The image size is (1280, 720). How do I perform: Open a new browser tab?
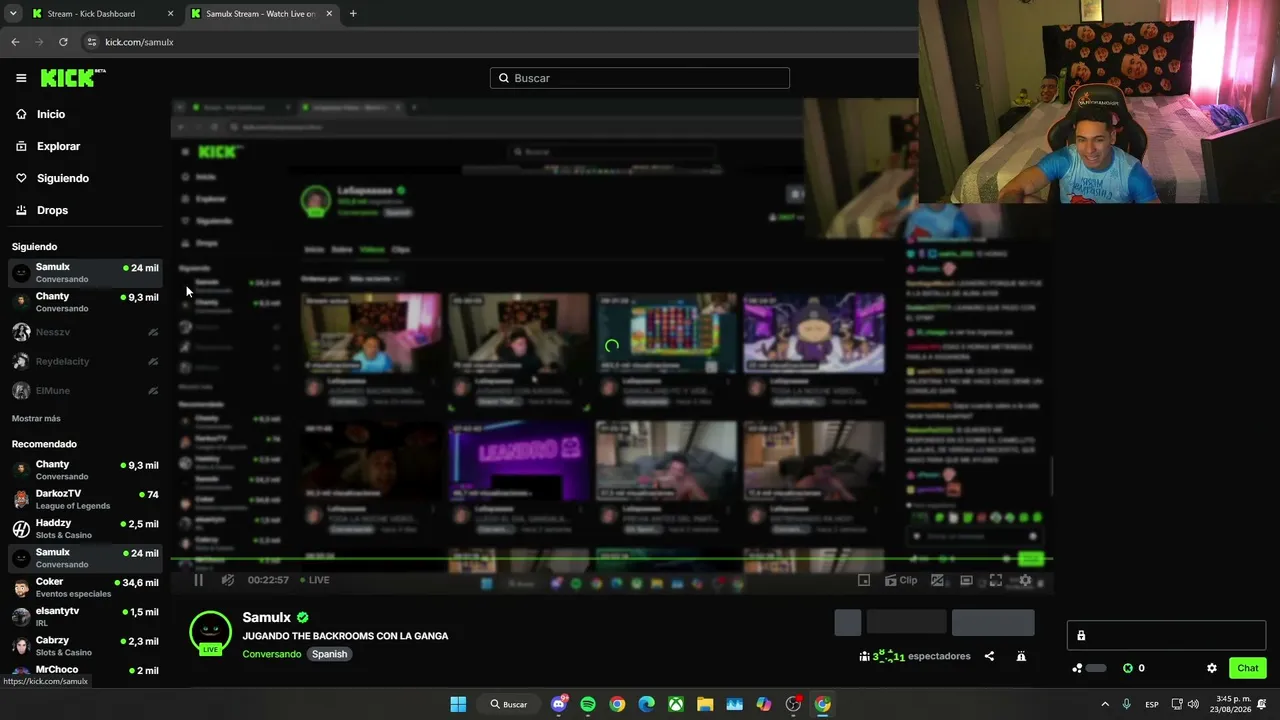[x=353, y=14]
